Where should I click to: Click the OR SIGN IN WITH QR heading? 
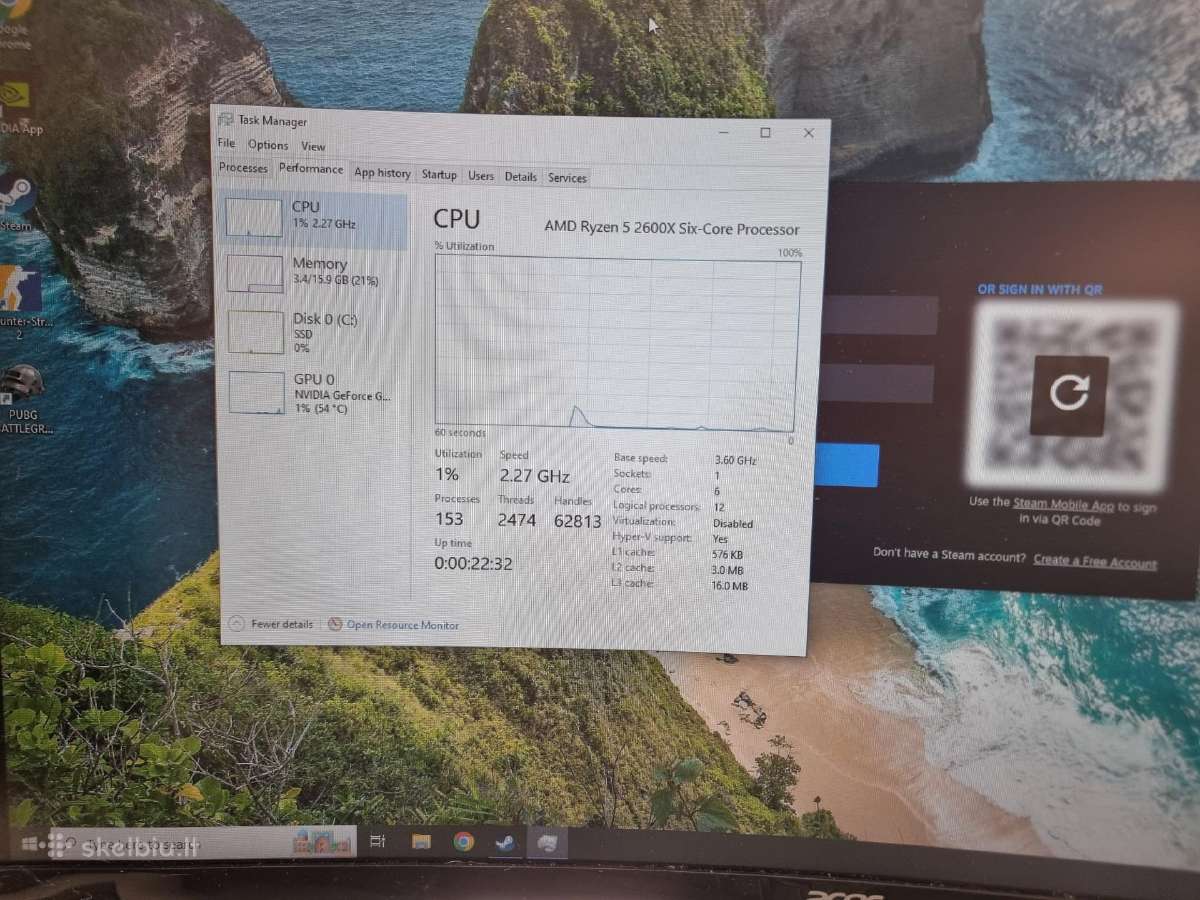[1040, 289]
